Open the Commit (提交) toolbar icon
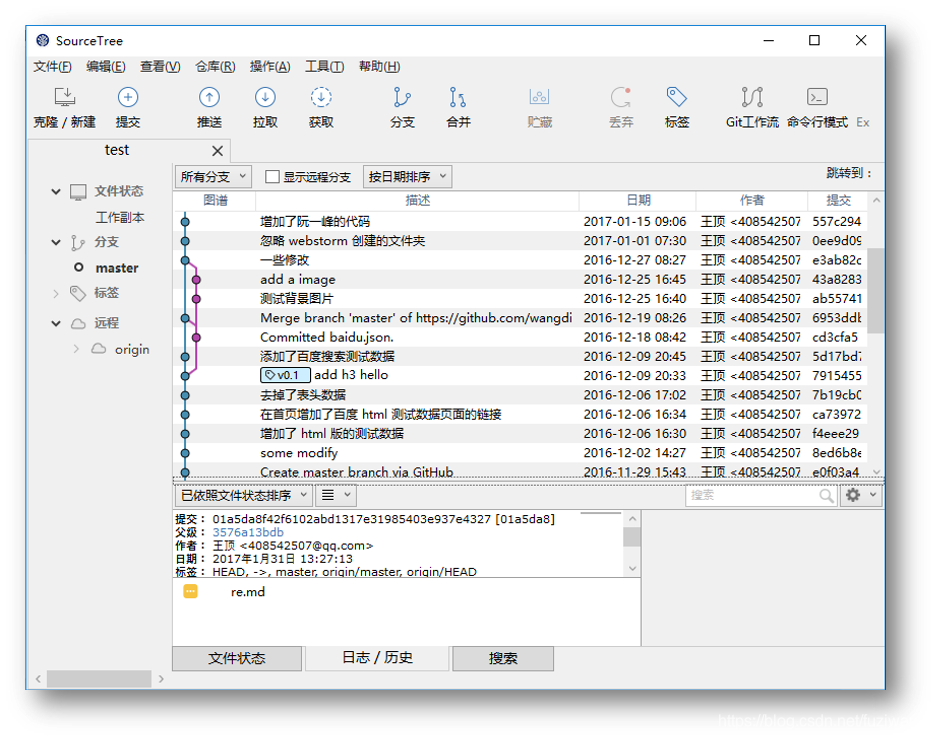 pyautogui.click(x=128, y=97)
